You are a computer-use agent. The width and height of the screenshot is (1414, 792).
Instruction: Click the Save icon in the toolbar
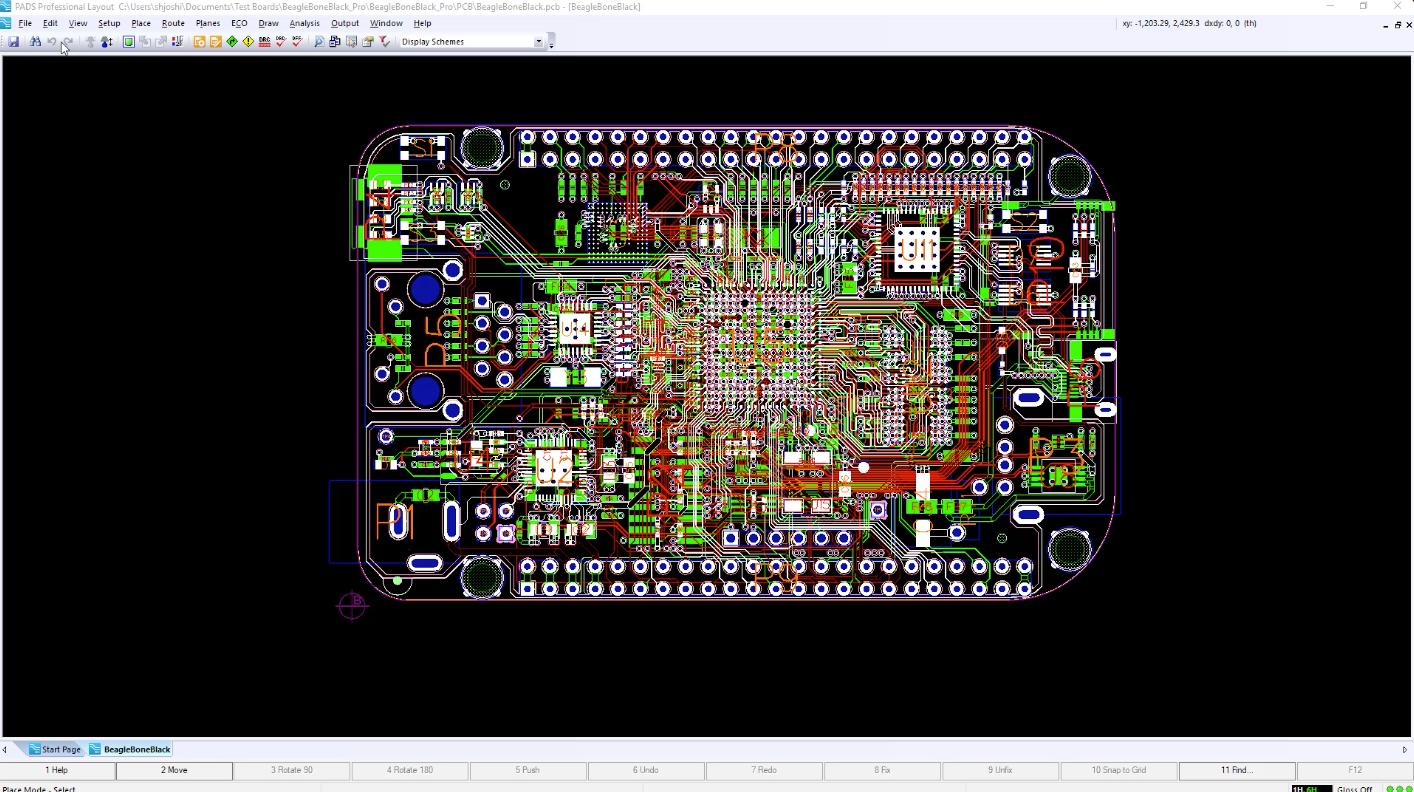14,42
